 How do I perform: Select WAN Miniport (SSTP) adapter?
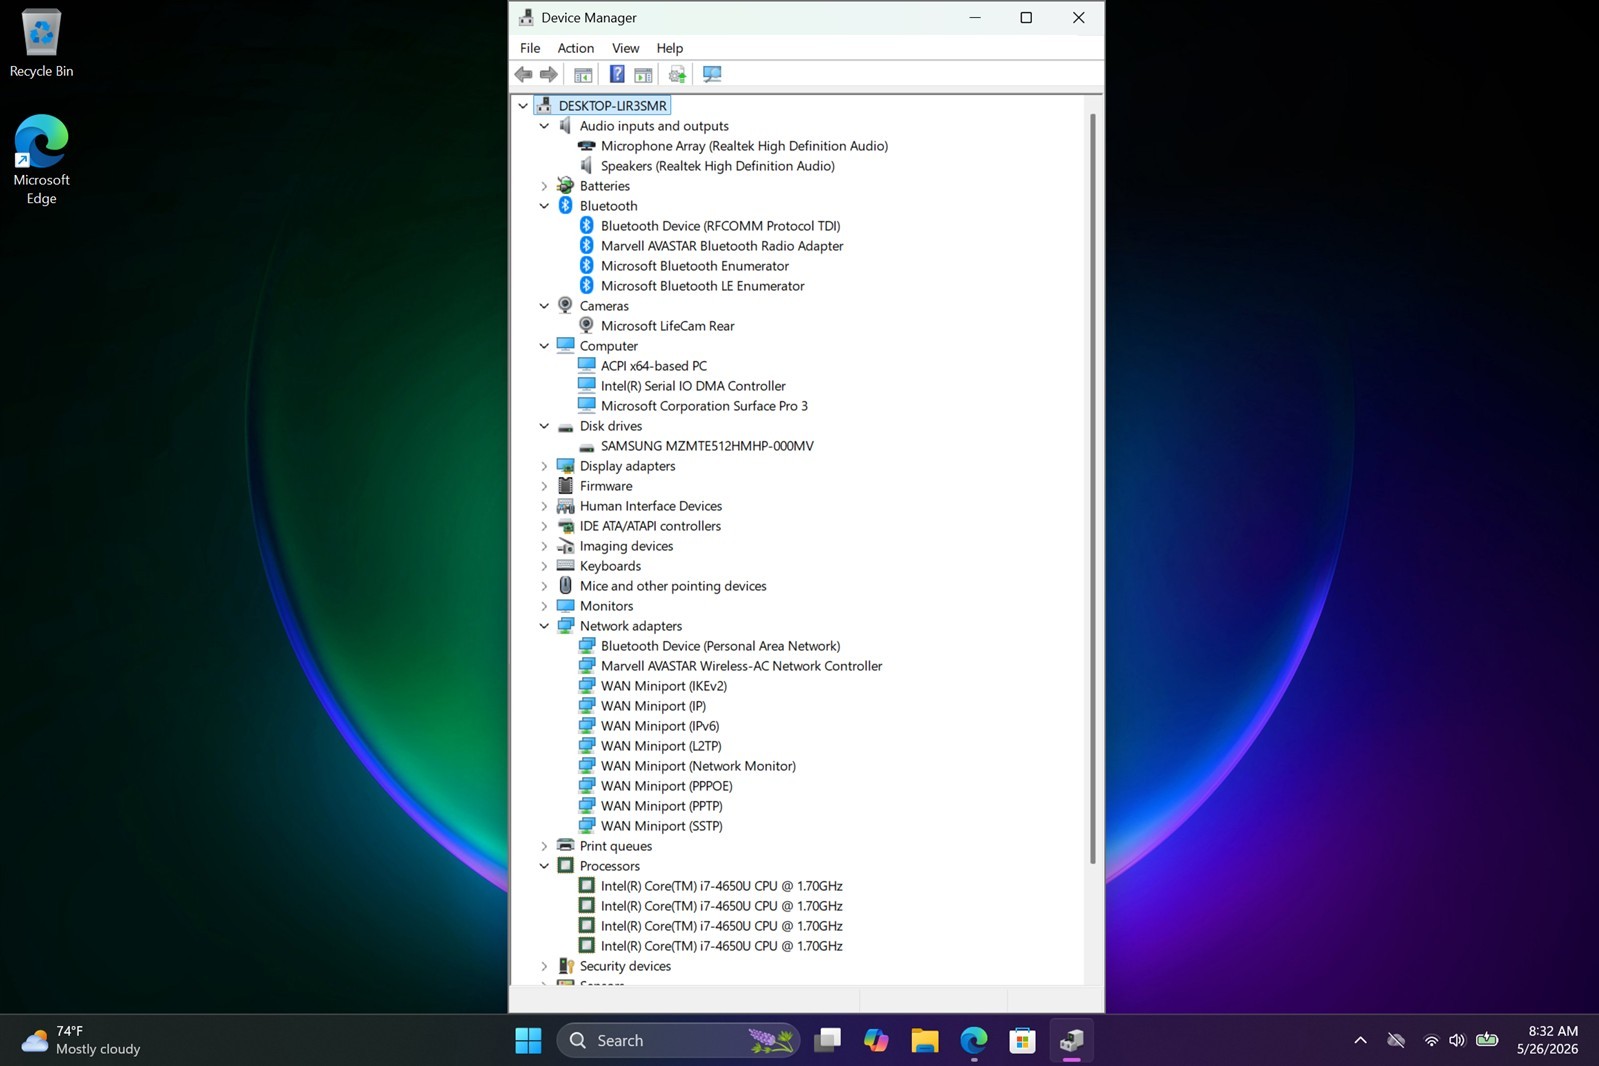pos(661,826)
